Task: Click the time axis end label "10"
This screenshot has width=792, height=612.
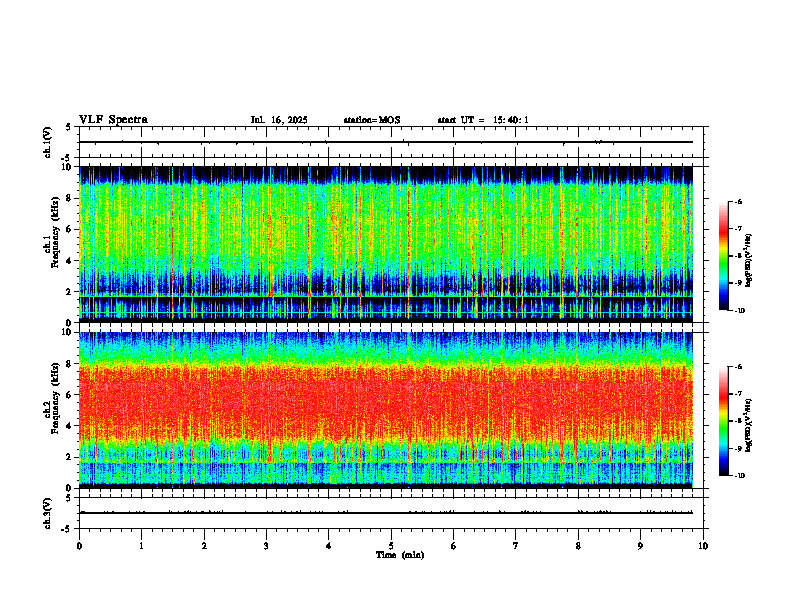Action: click(703, 546)
